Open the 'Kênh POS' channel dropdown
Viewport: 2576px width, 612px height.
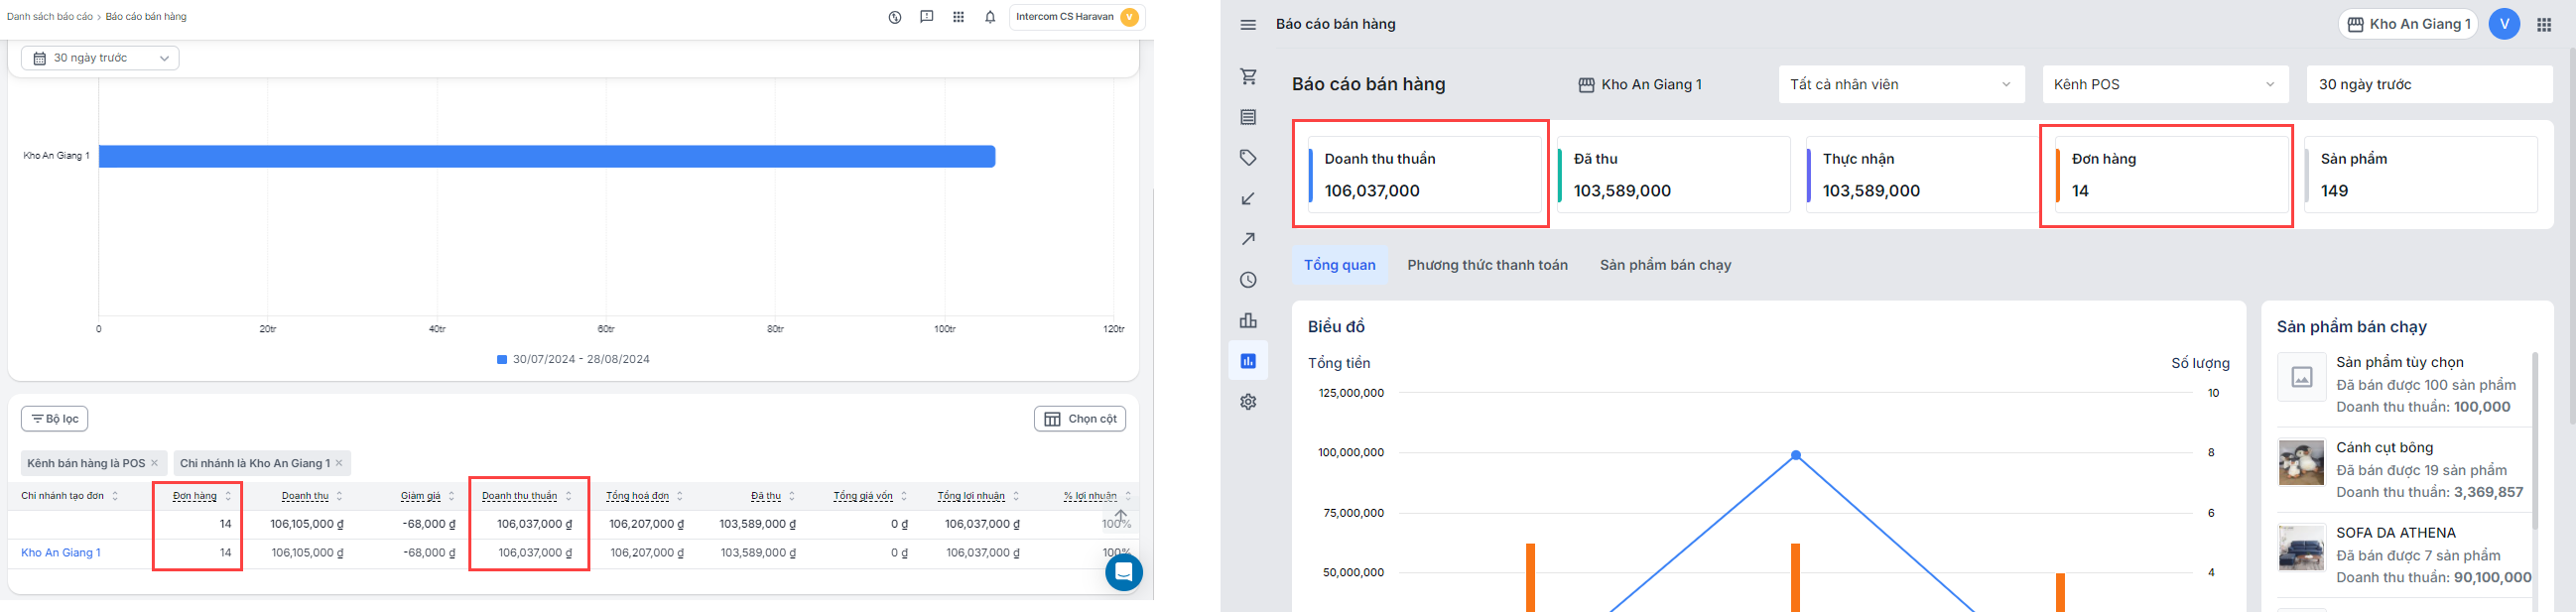(2165, 85)
